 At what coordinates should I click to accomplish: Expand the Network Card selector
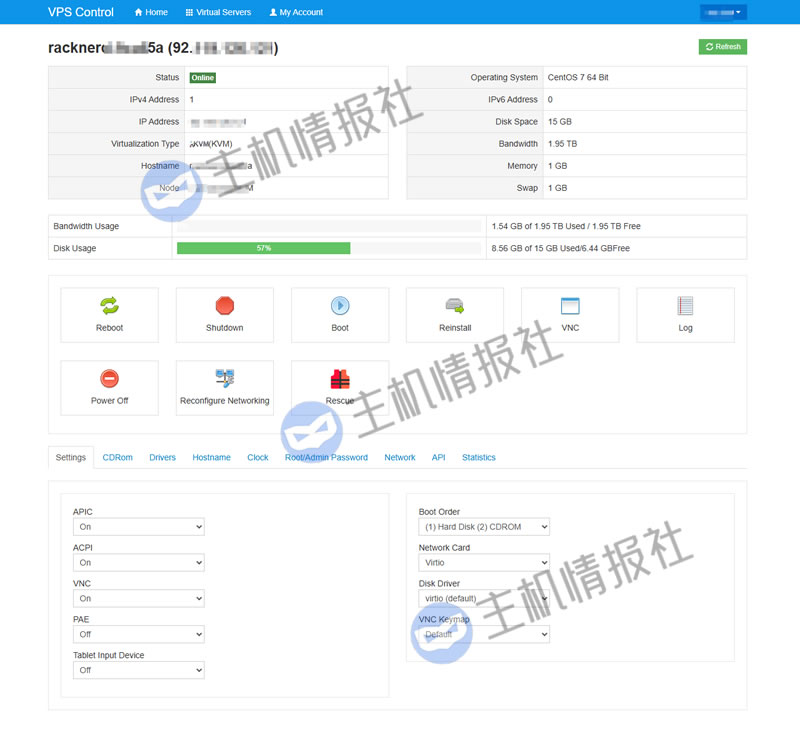point(483,562)
